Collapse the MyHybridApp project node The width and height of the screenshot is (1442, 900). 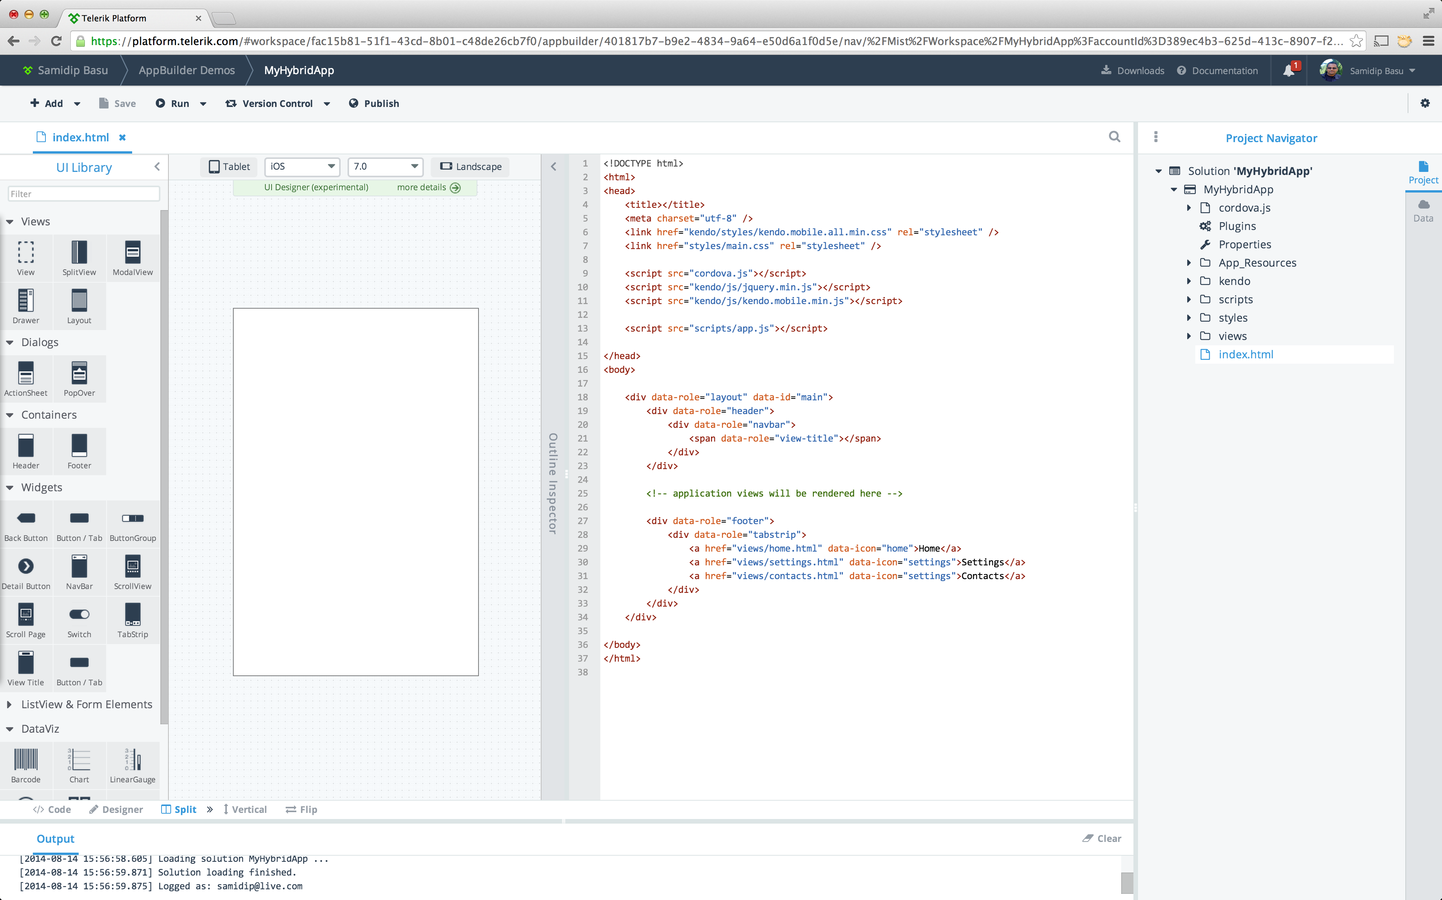click(1174, 189)
